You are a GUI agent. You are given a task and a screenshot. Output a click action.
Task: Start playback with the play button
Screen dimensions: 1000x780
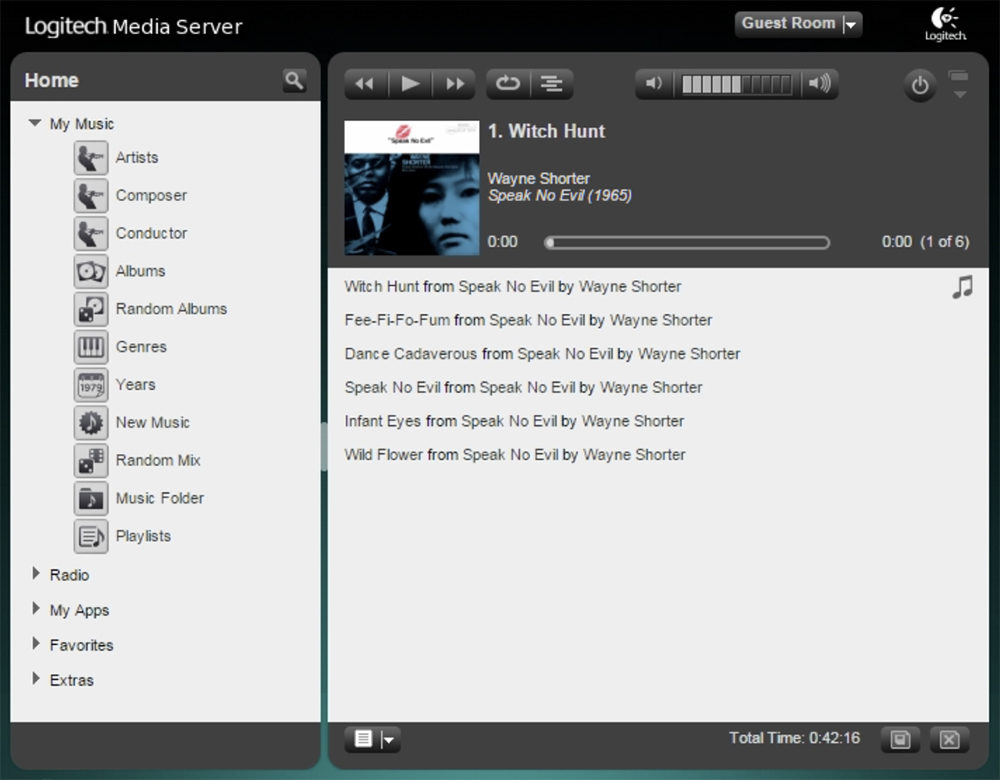tap(410, 84)
